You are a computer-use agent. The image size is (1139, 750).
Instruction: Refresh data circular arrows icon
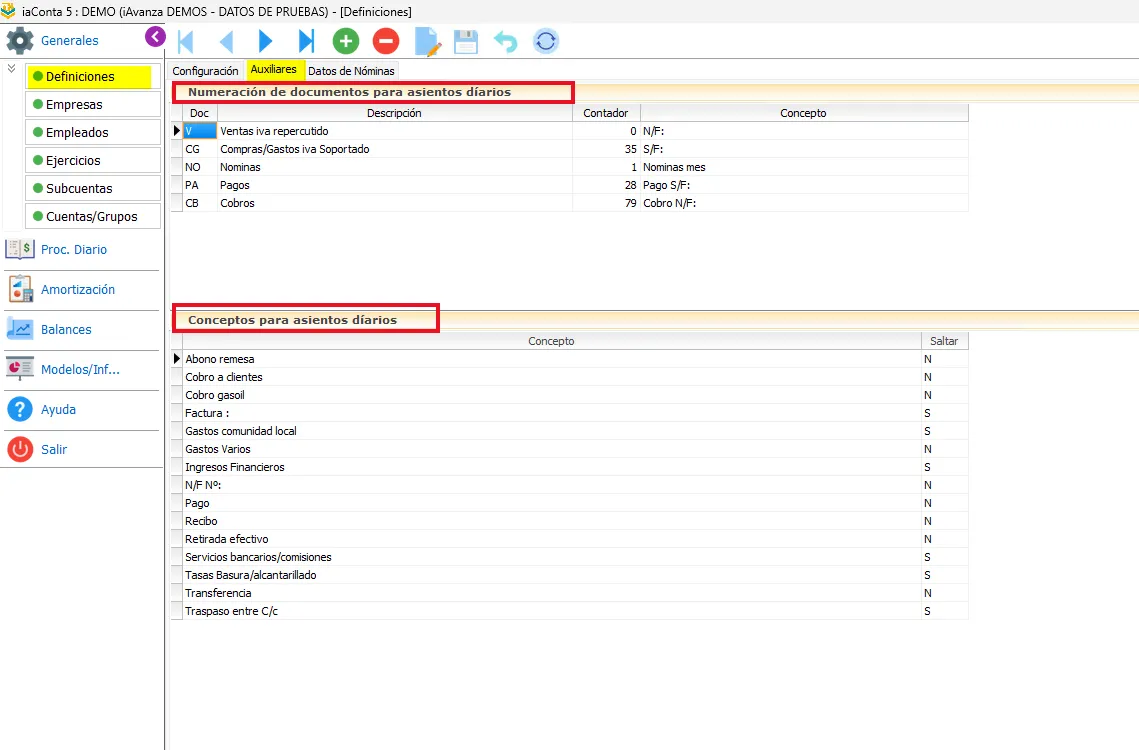[x=546, y=41]
